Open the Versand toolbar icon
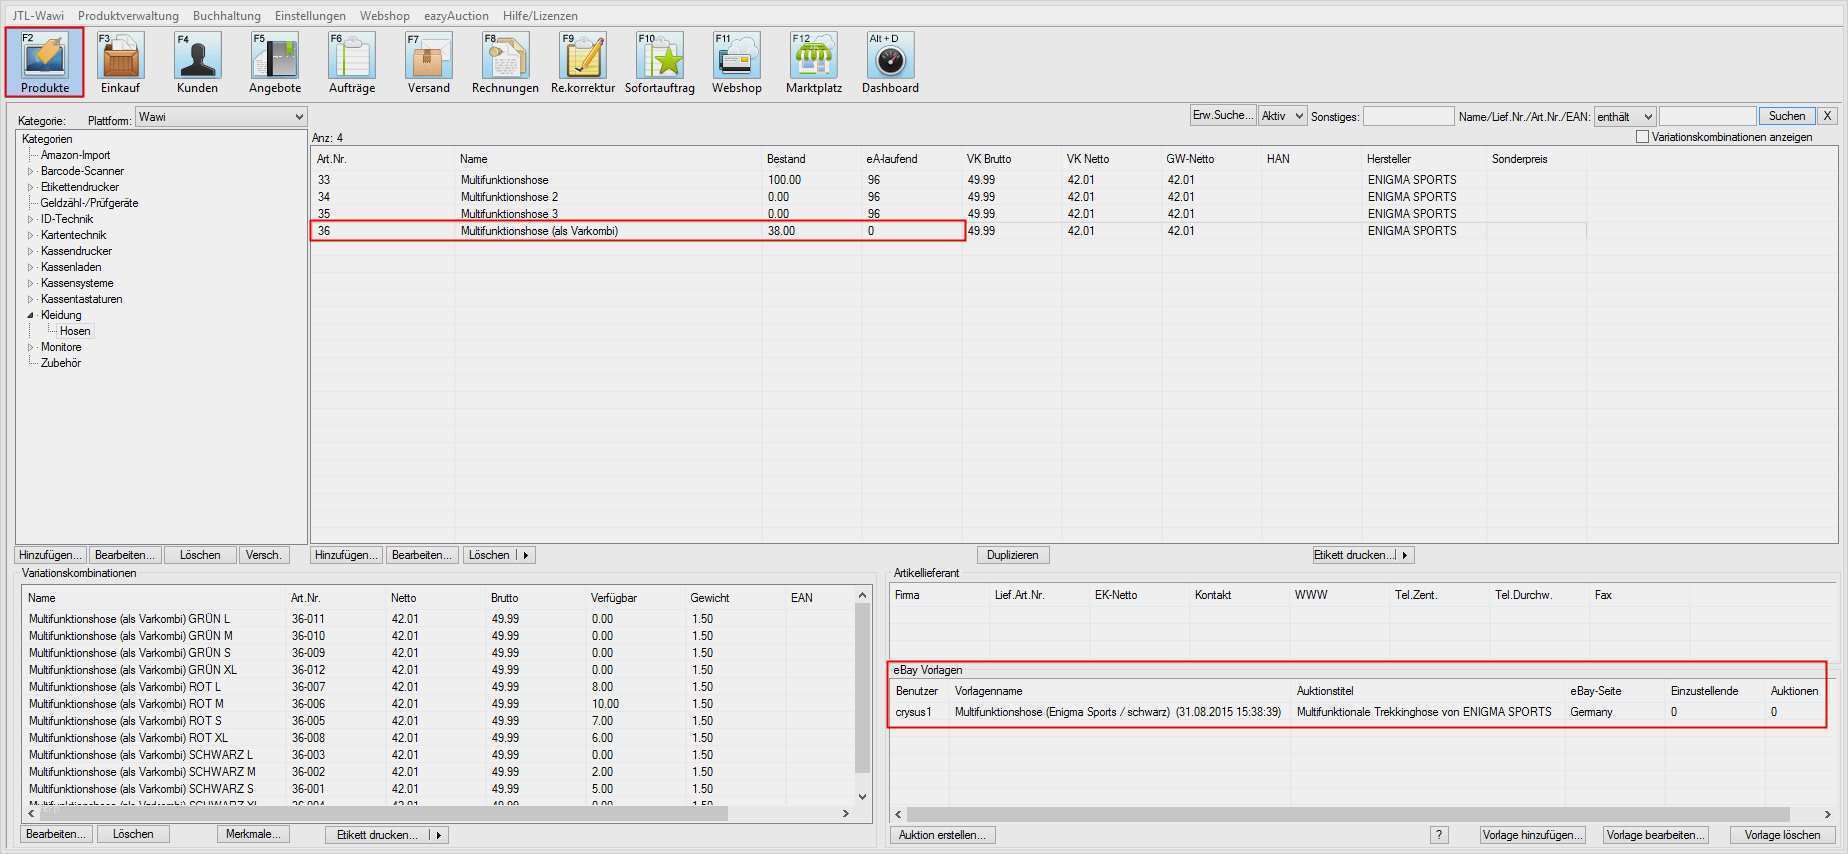This screenshot has width=1848, height=854. coord(429,62)
